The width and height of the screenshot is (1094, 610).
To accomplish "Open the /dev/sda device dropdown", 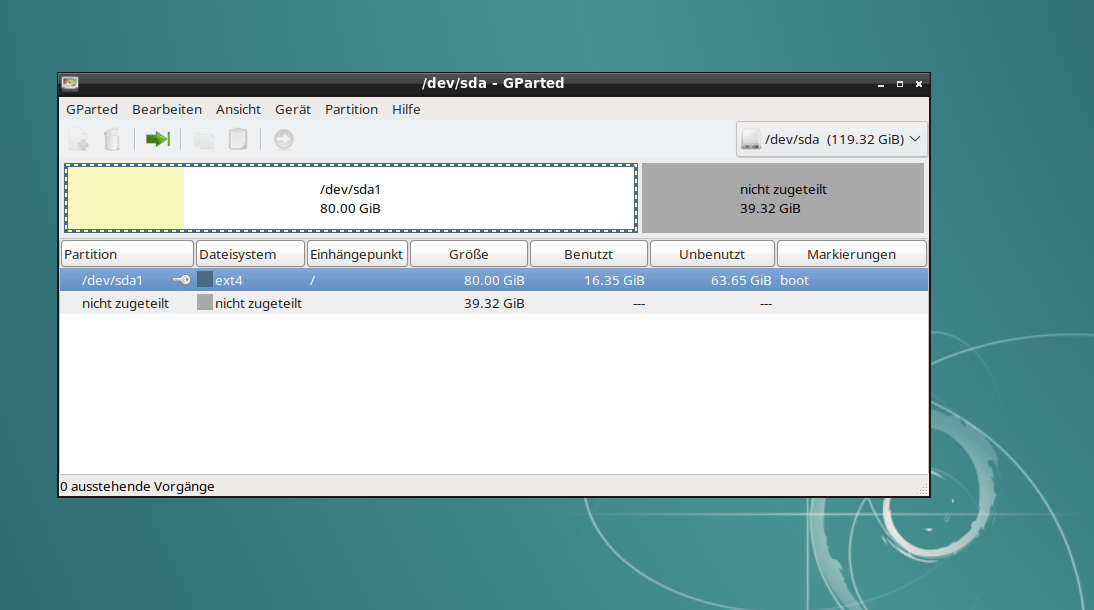I will tap(831, 139).
